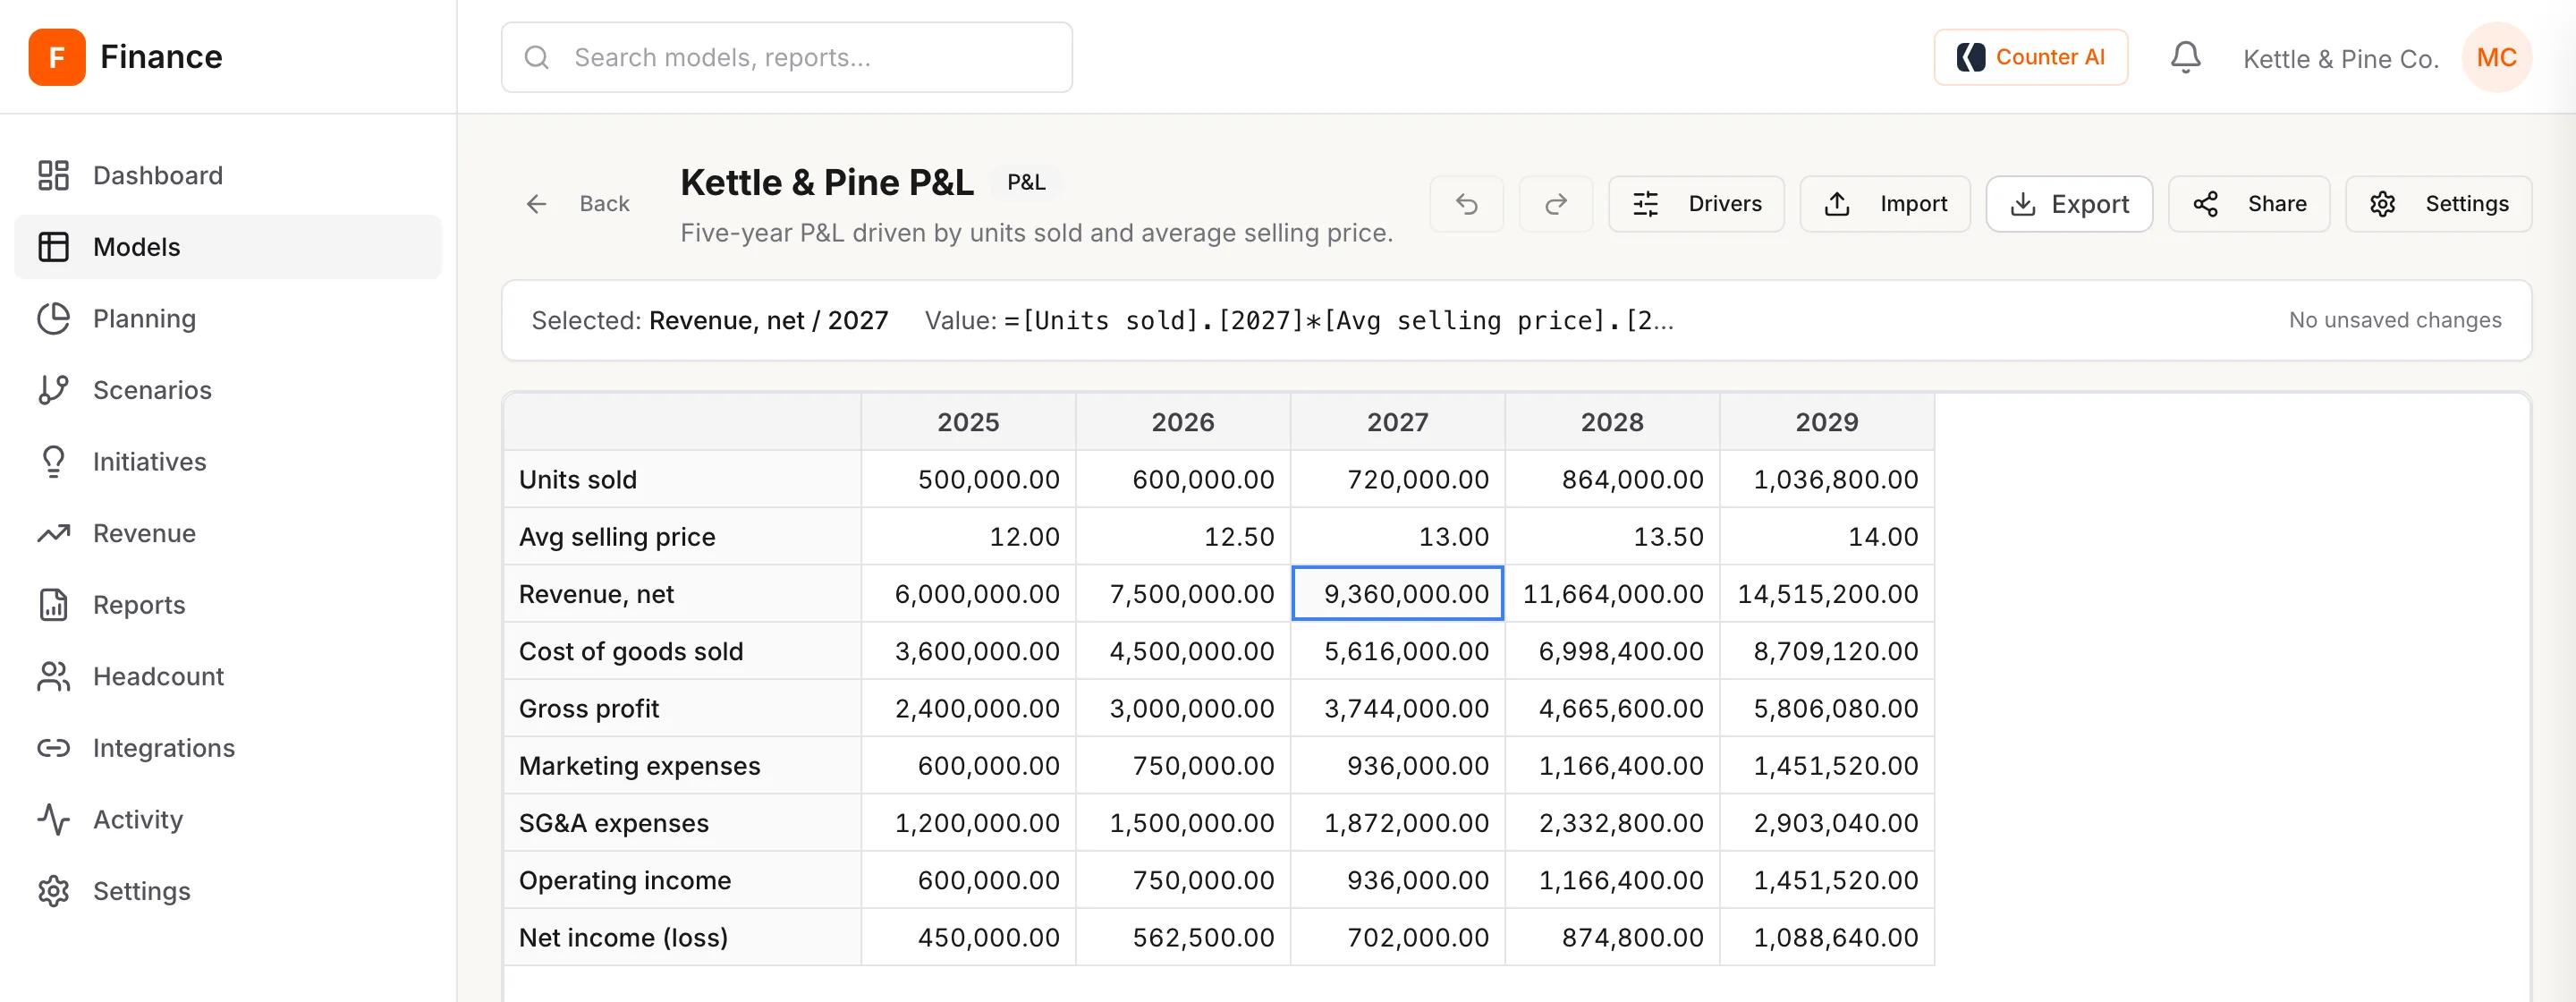2576x1002 pixels.
Task: Click the Import button
Action: [x=1885, y=204]
